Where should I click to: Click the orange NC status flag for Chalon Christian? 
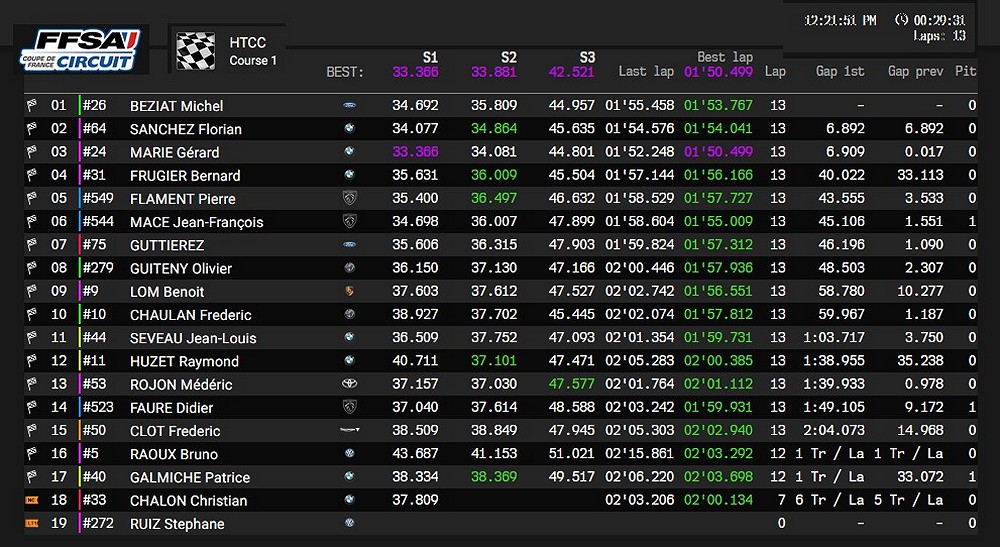pos(31,500)
